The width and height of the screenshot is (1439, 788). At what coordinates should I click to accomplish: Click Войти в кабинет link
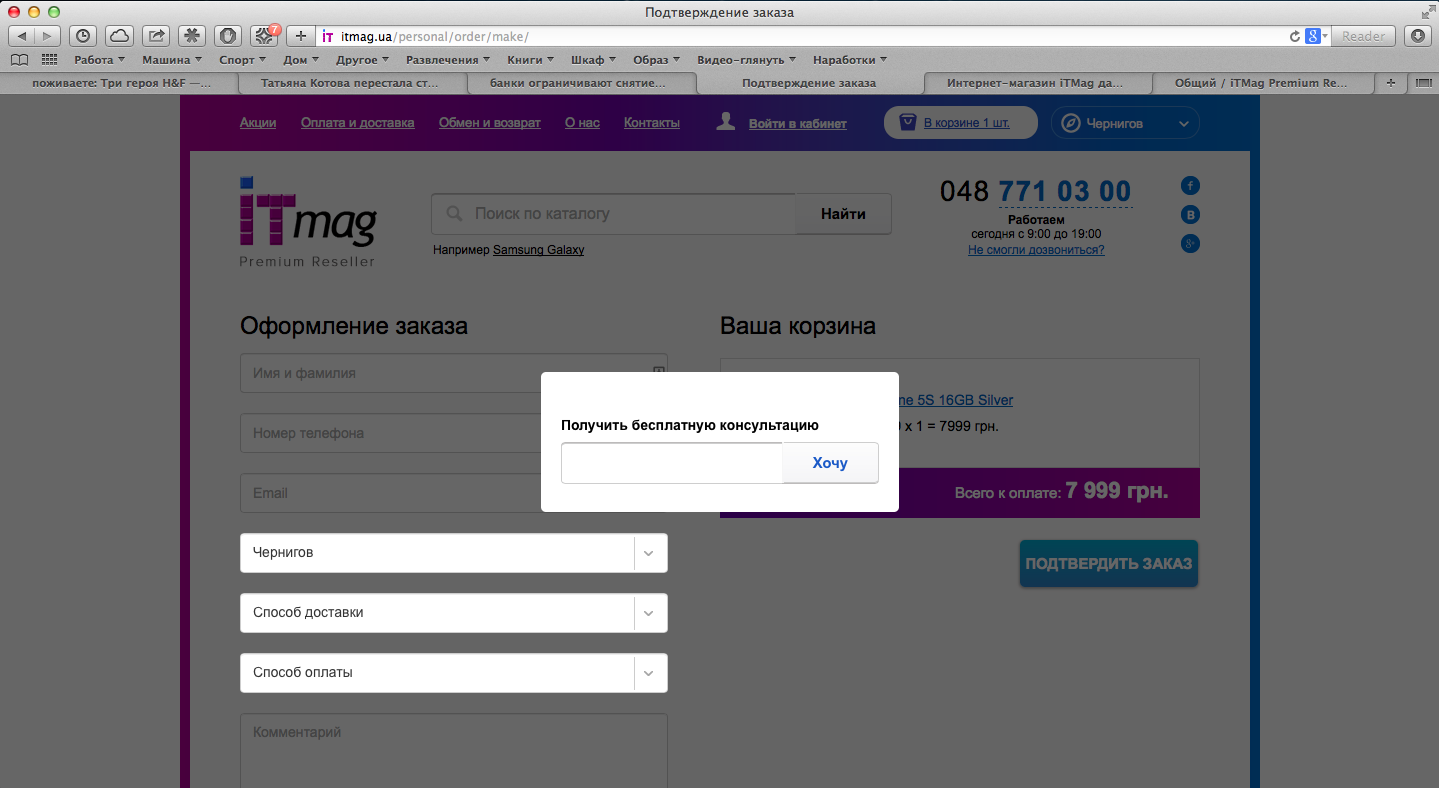798,124
